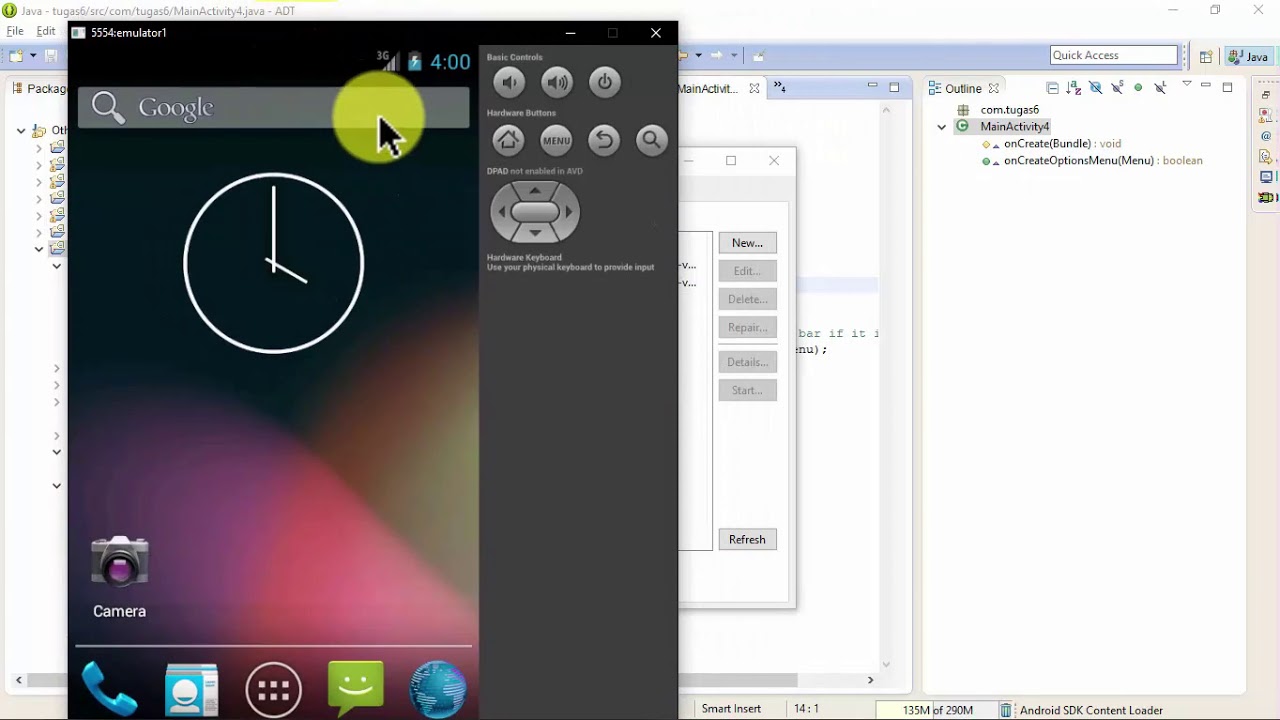The image size is (1280, 720).
Task: Switch to the Java perspective
Action: pos(1248,57)
